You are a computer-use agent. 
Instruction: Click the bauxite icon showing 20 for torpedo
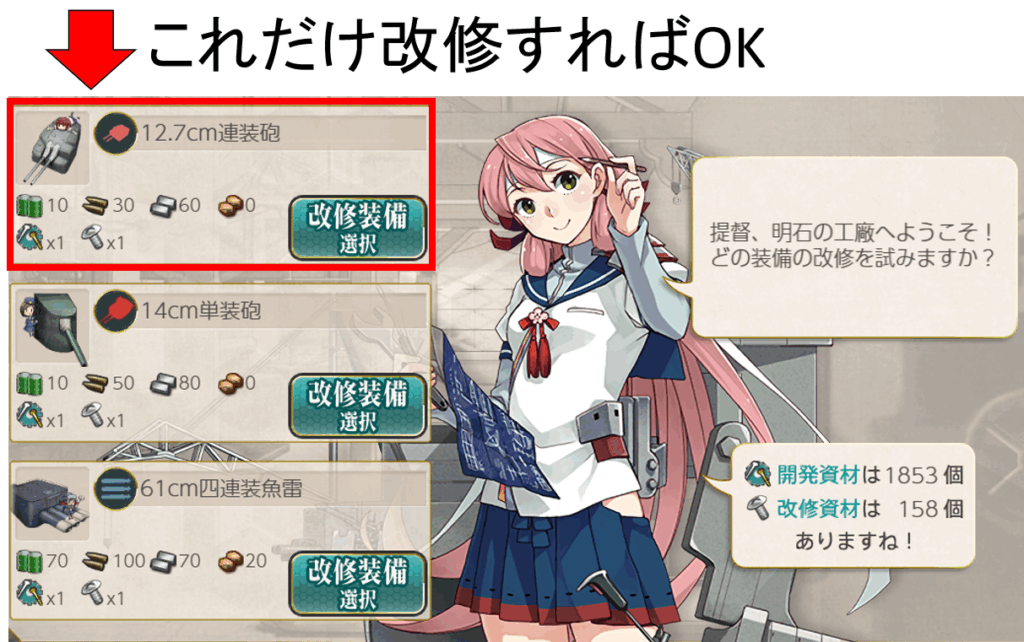[231, 561]
